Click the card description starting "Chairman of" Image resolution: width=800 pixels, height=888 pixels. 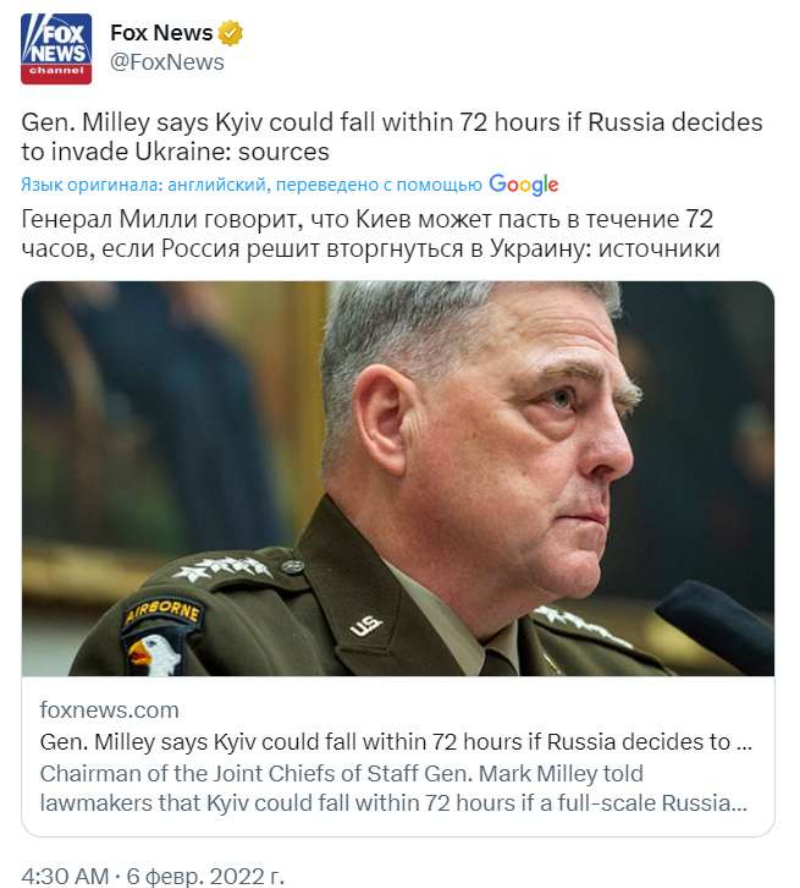[x=395, y=788]
